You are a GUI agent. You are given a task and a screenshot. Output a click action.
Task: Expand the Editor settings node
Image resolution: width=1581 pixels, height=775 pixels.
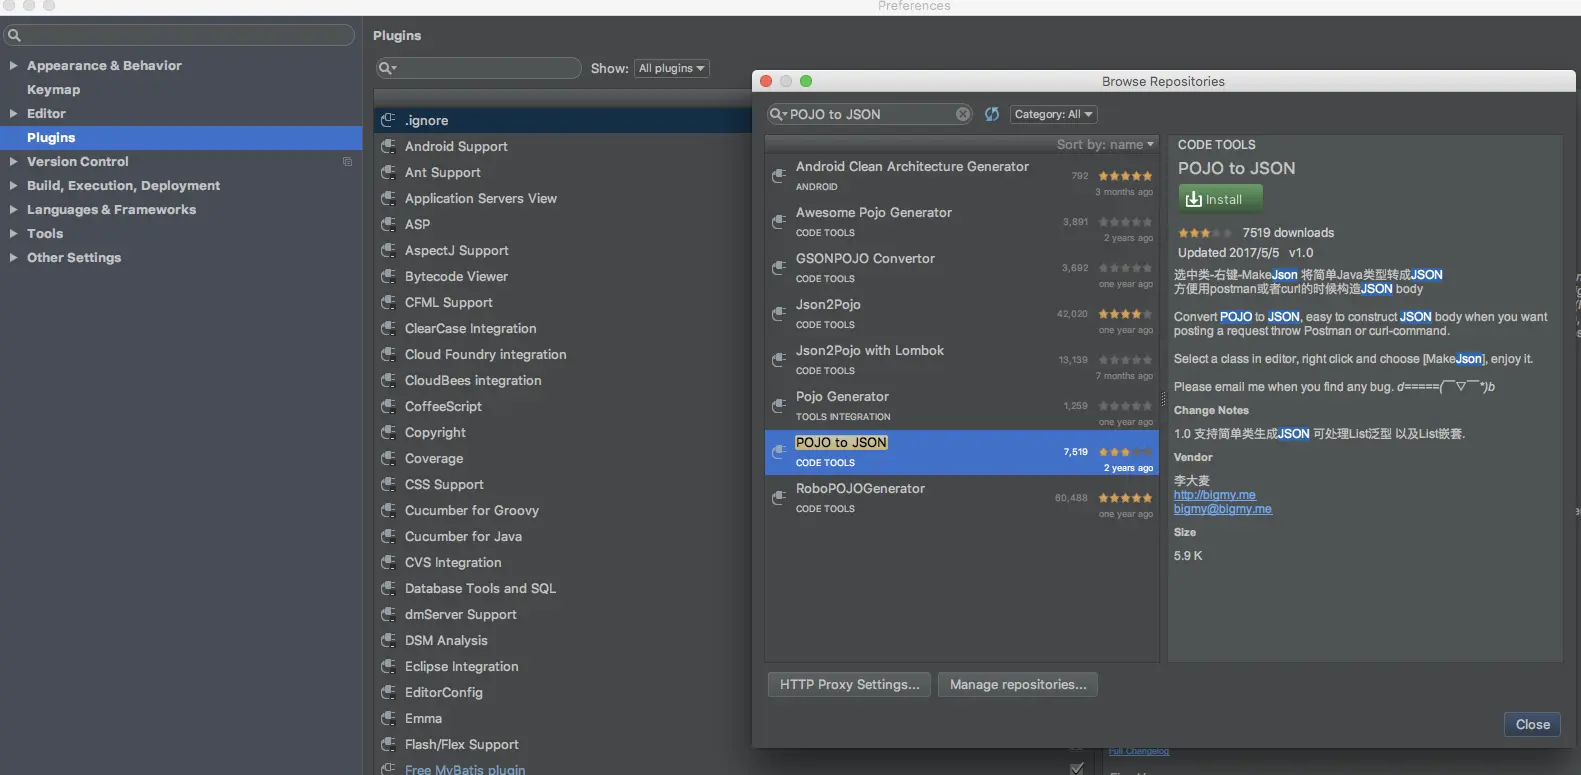coord(13,114)
